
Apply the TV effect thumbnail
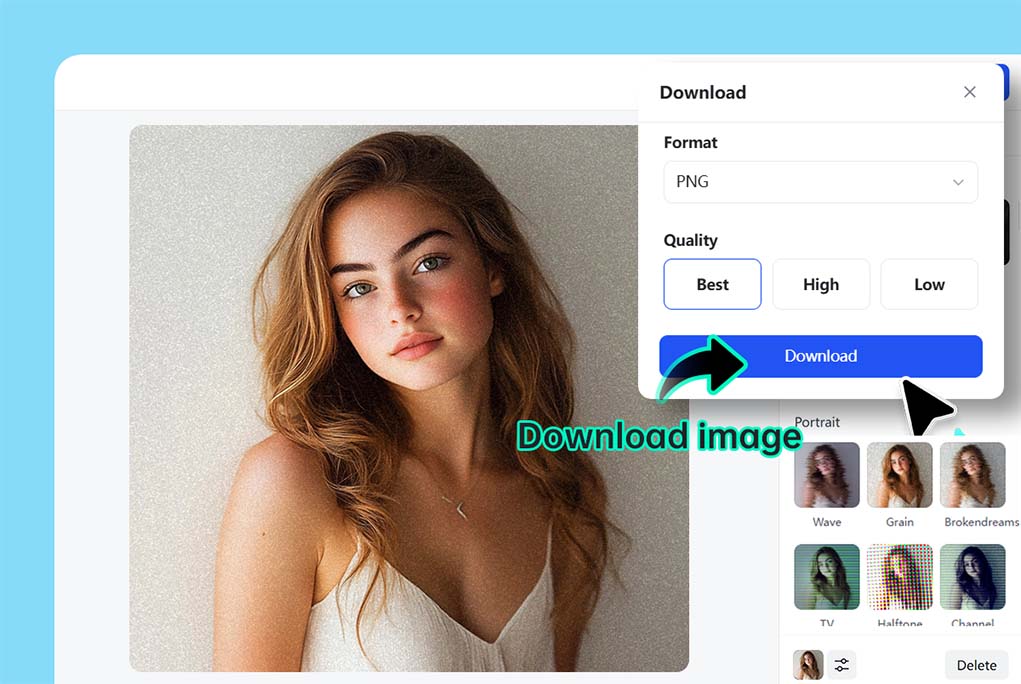point(826,577)
